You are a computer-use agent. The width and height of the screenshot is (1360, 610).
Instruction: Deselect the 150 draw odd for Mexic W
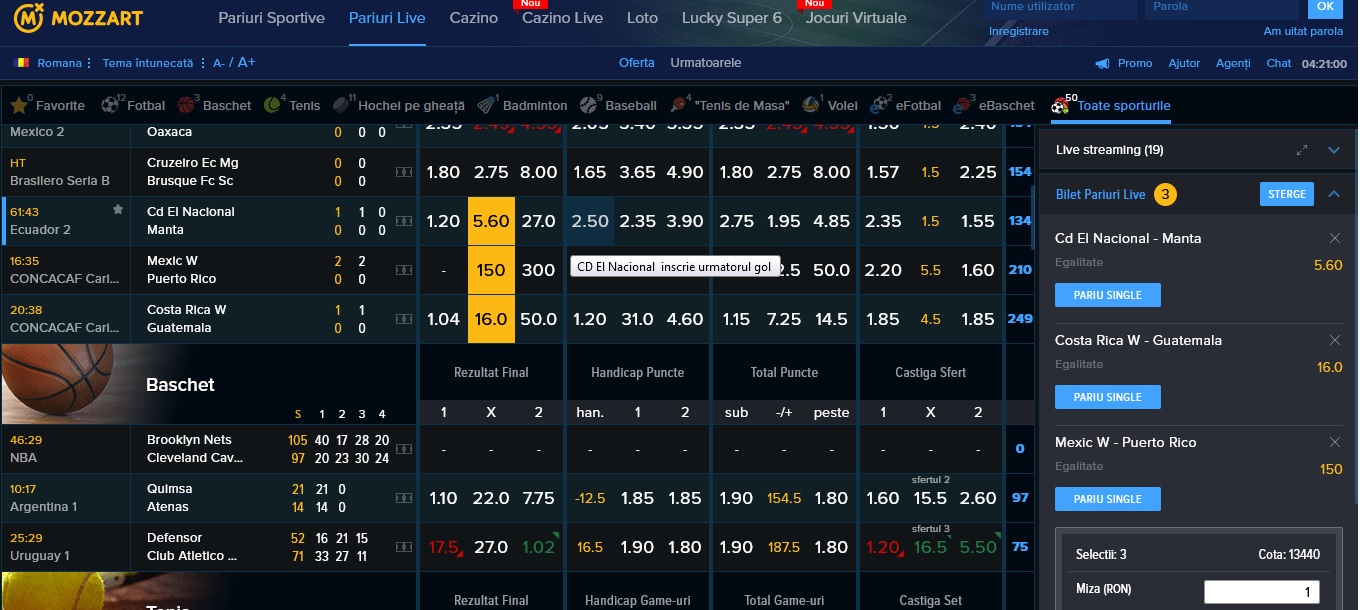tap(491, 270)
